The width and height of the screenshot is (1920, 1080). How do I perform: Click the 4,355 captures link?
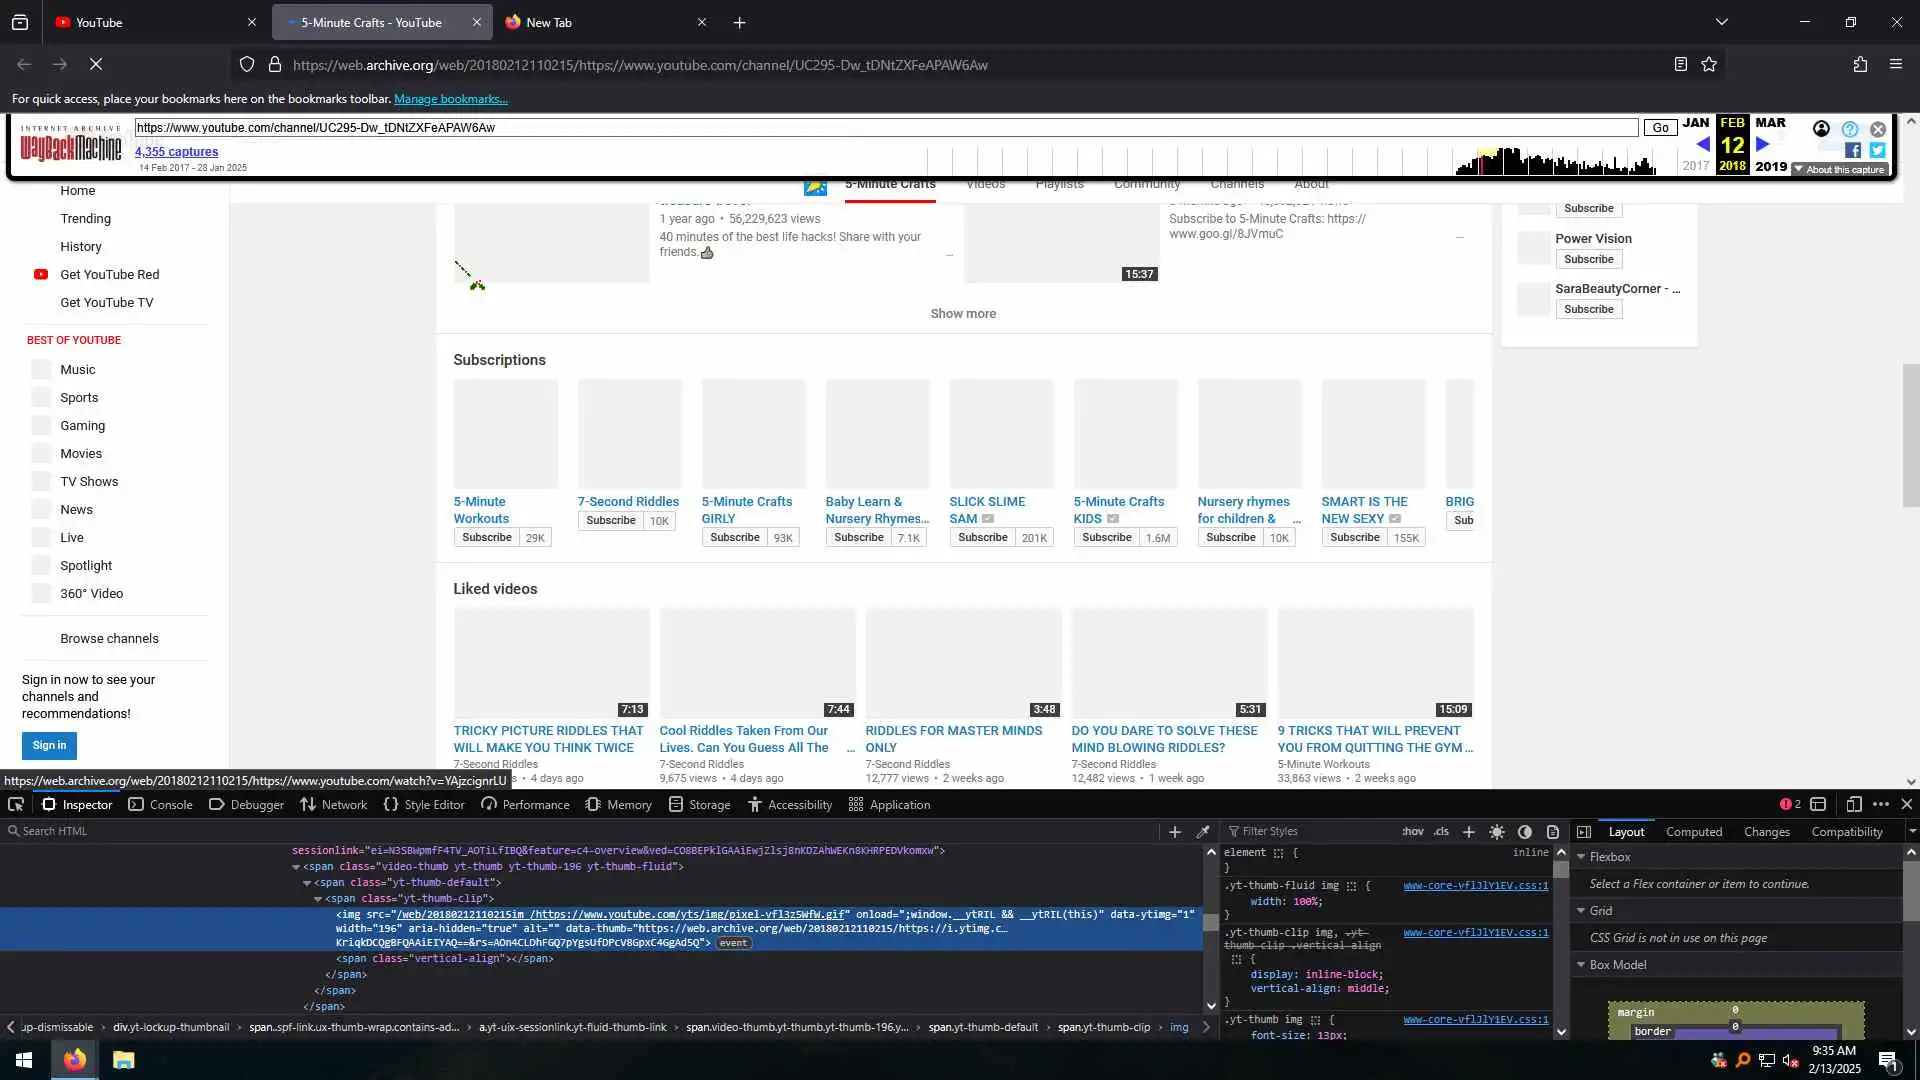pyautogui.click(x=176, y=152)
